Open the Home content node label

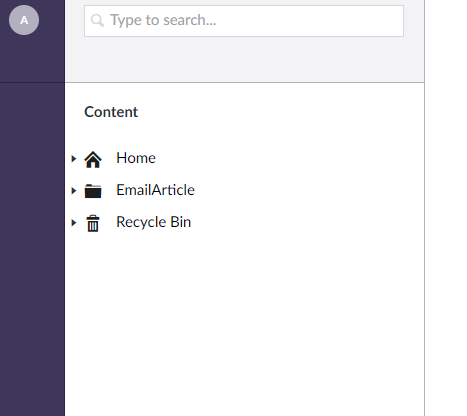point(136,158)
